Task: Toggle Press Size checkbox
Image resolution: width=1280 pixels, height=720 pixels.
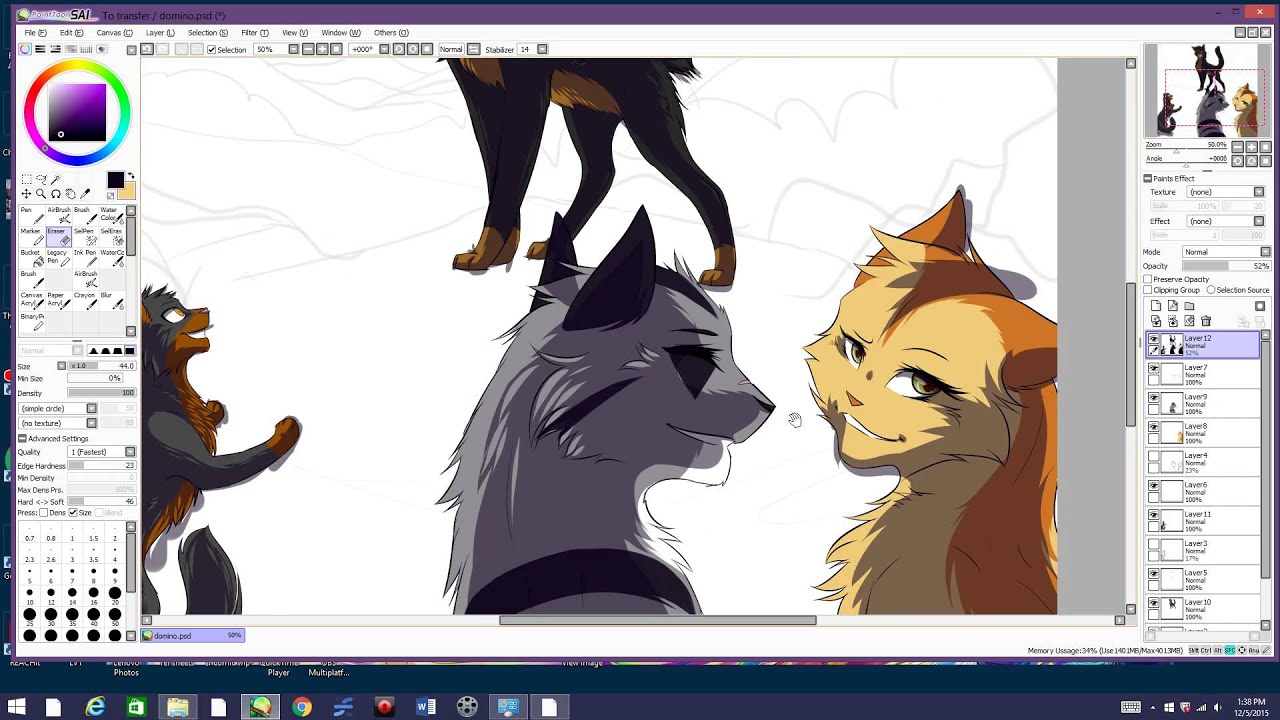Action: pyautogui.click(x=72, y=513)
